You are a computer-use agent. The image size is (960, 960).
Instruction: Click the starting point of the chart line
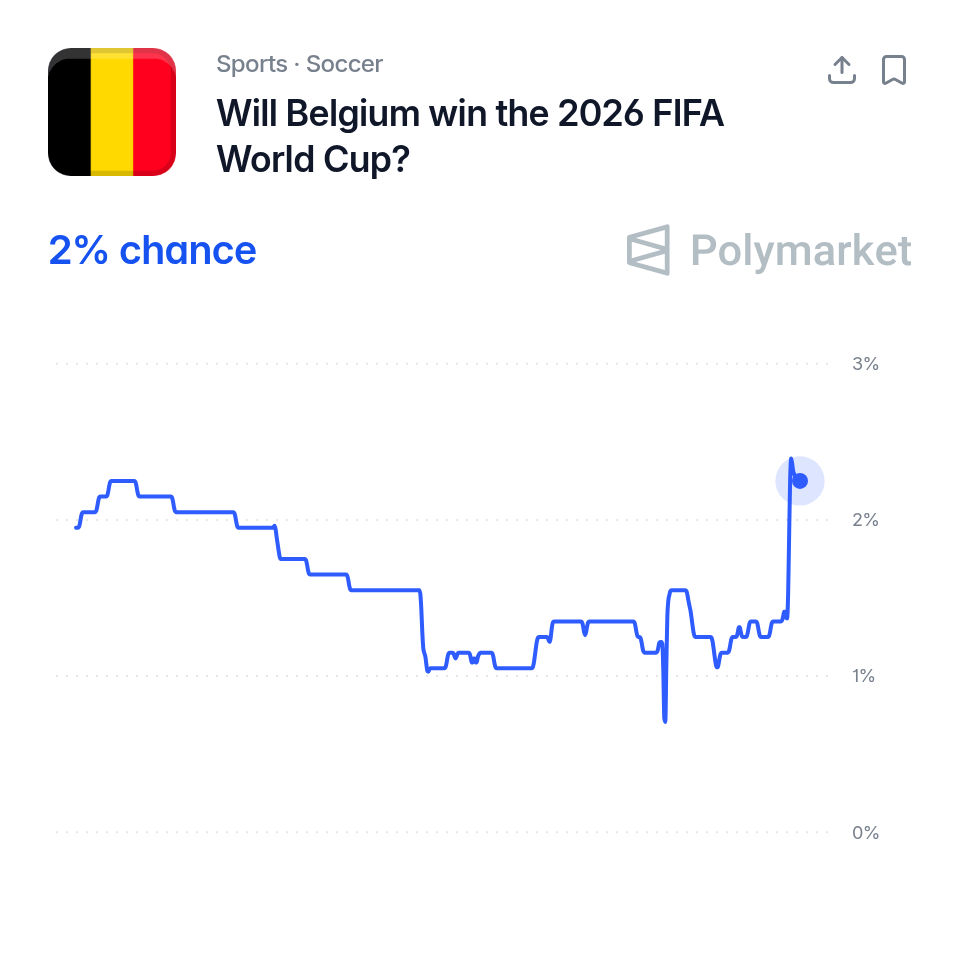(77, 527)
